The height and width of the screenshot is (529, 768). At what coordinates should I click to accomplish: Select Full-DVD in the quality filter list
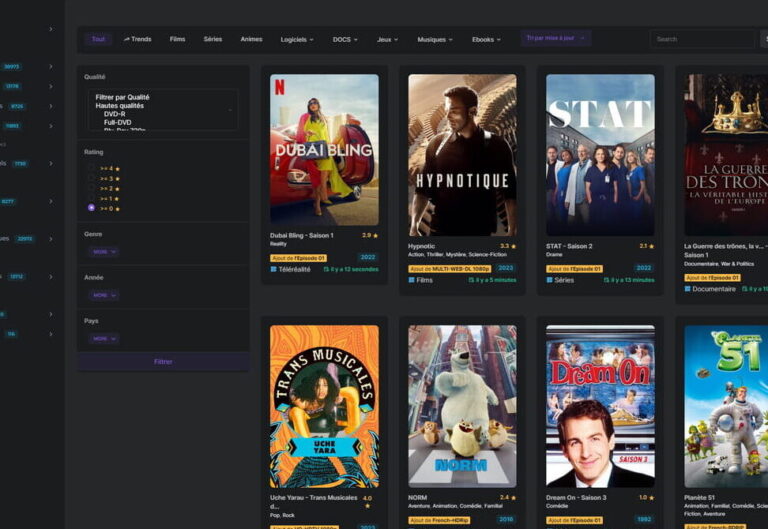click(118, 122)
